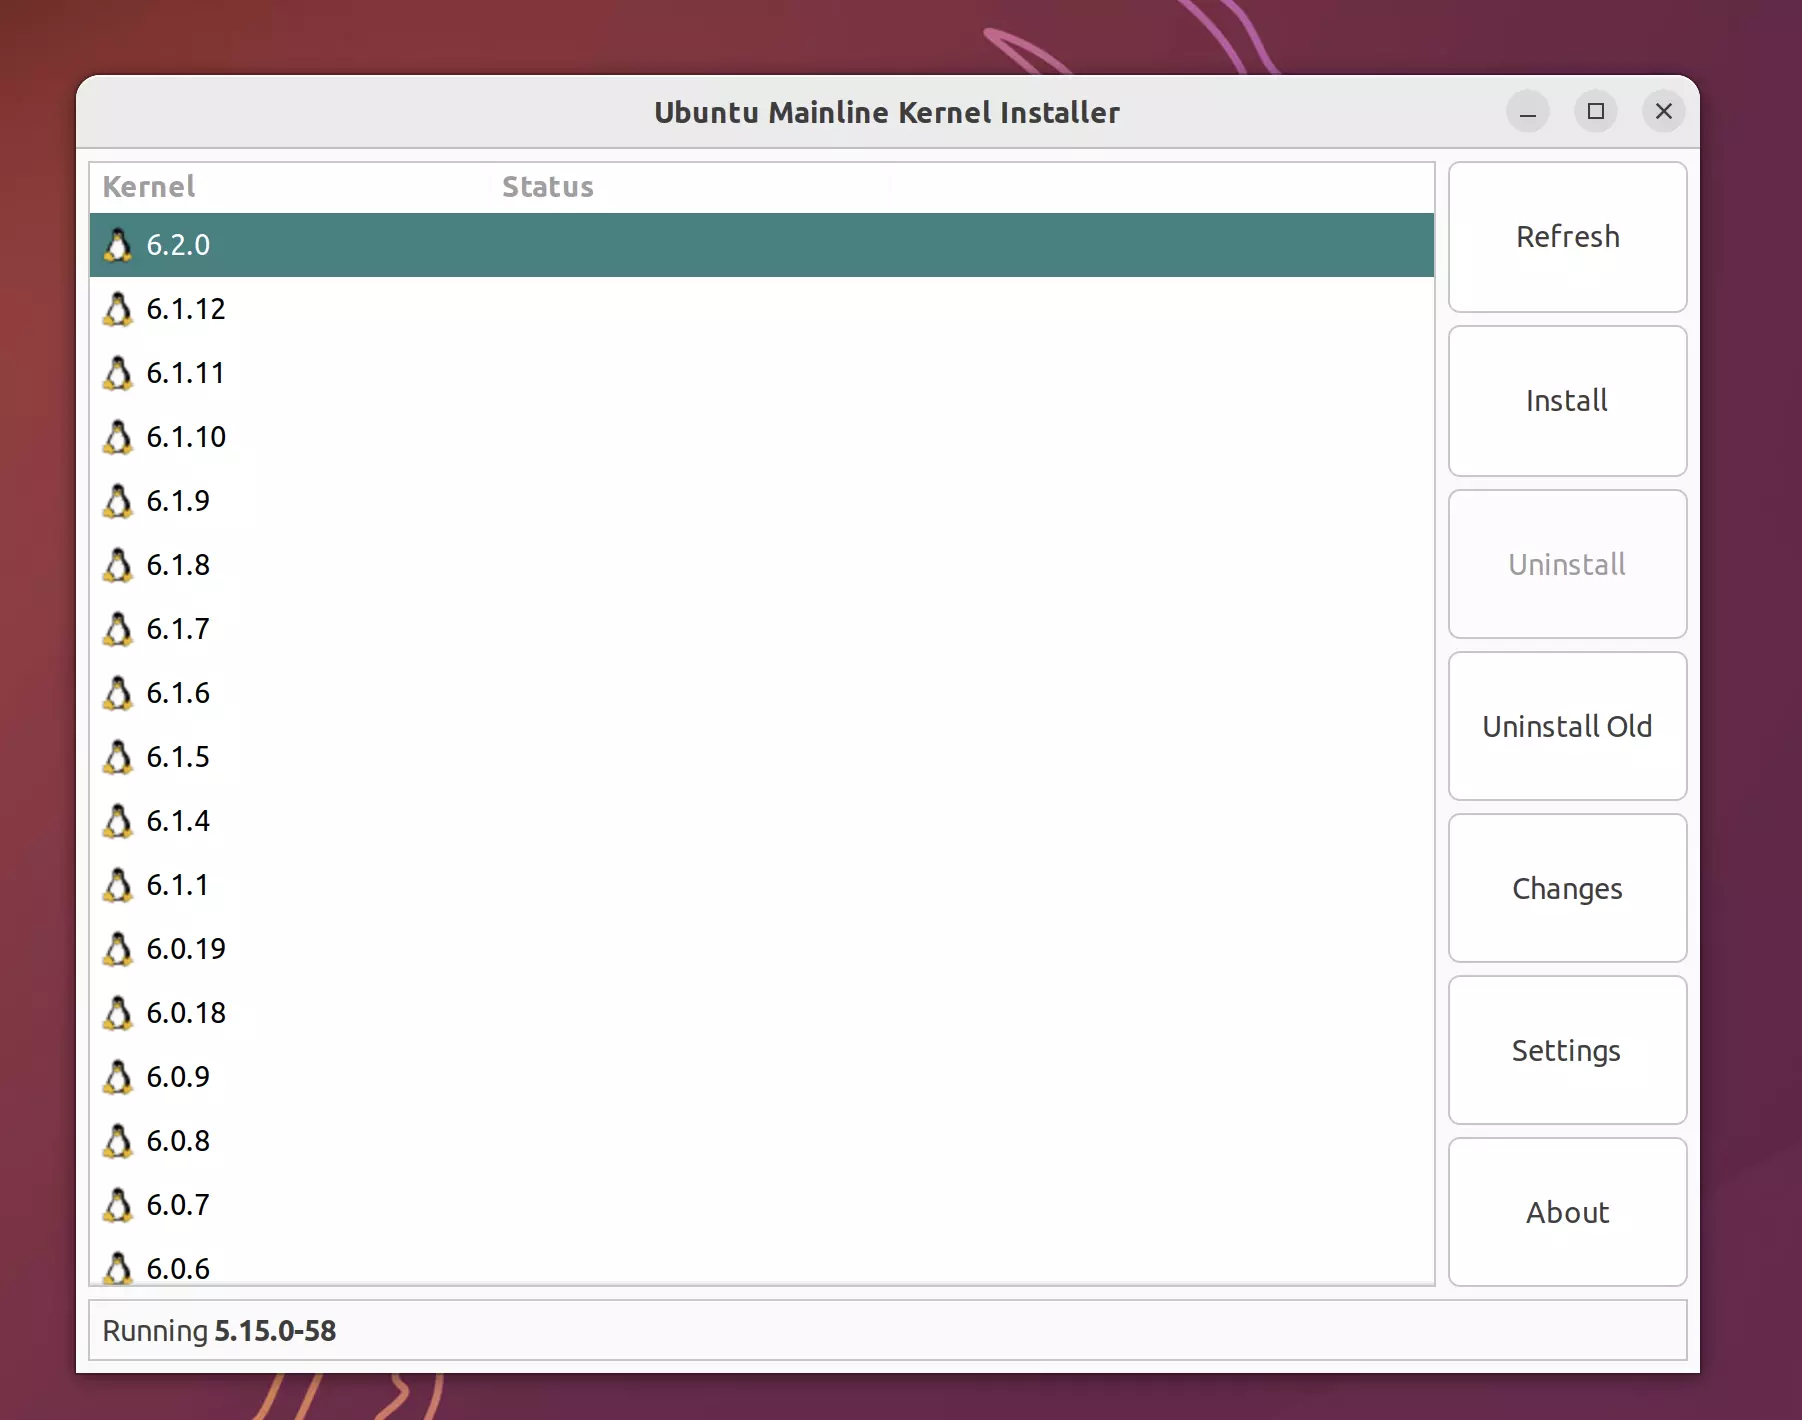Pick kernel version 6.1.10 text
The width and height of the screenshot is (1802, 1420).
[x=186, y=437]
